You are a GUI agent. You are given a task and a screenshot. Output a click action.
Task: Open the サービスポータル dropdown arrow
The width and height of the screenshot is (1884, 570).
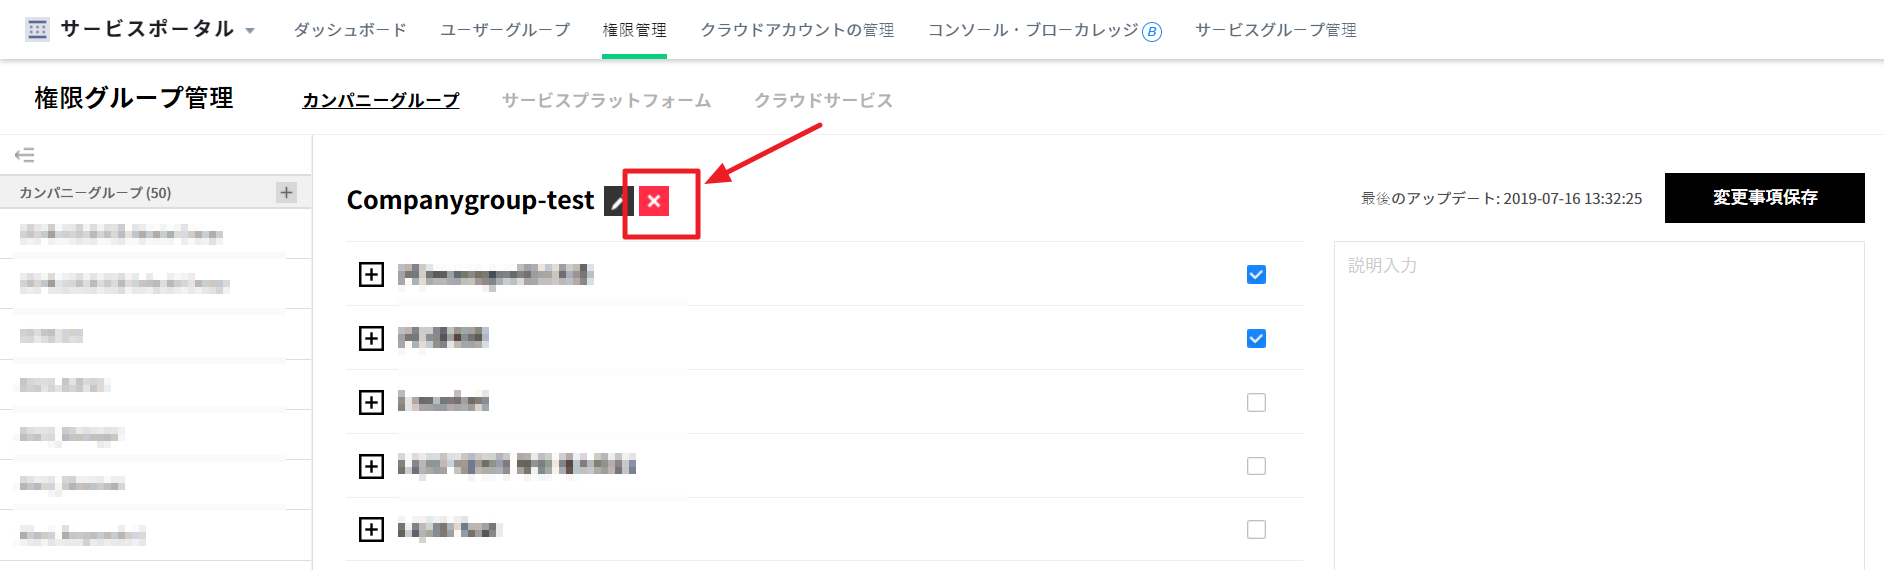coord(250,31)
